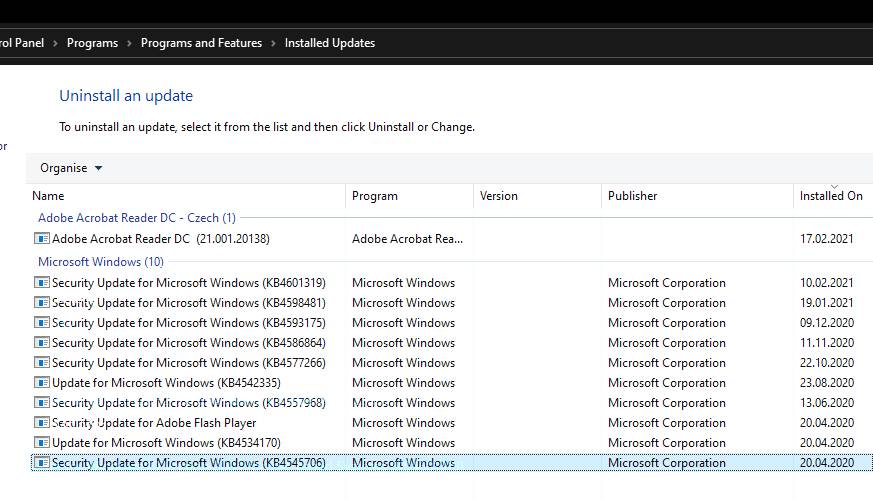Click the 10.02.2021 install date
The height and width of the screenshot is (500, 873).
click(x=826, y=282)
